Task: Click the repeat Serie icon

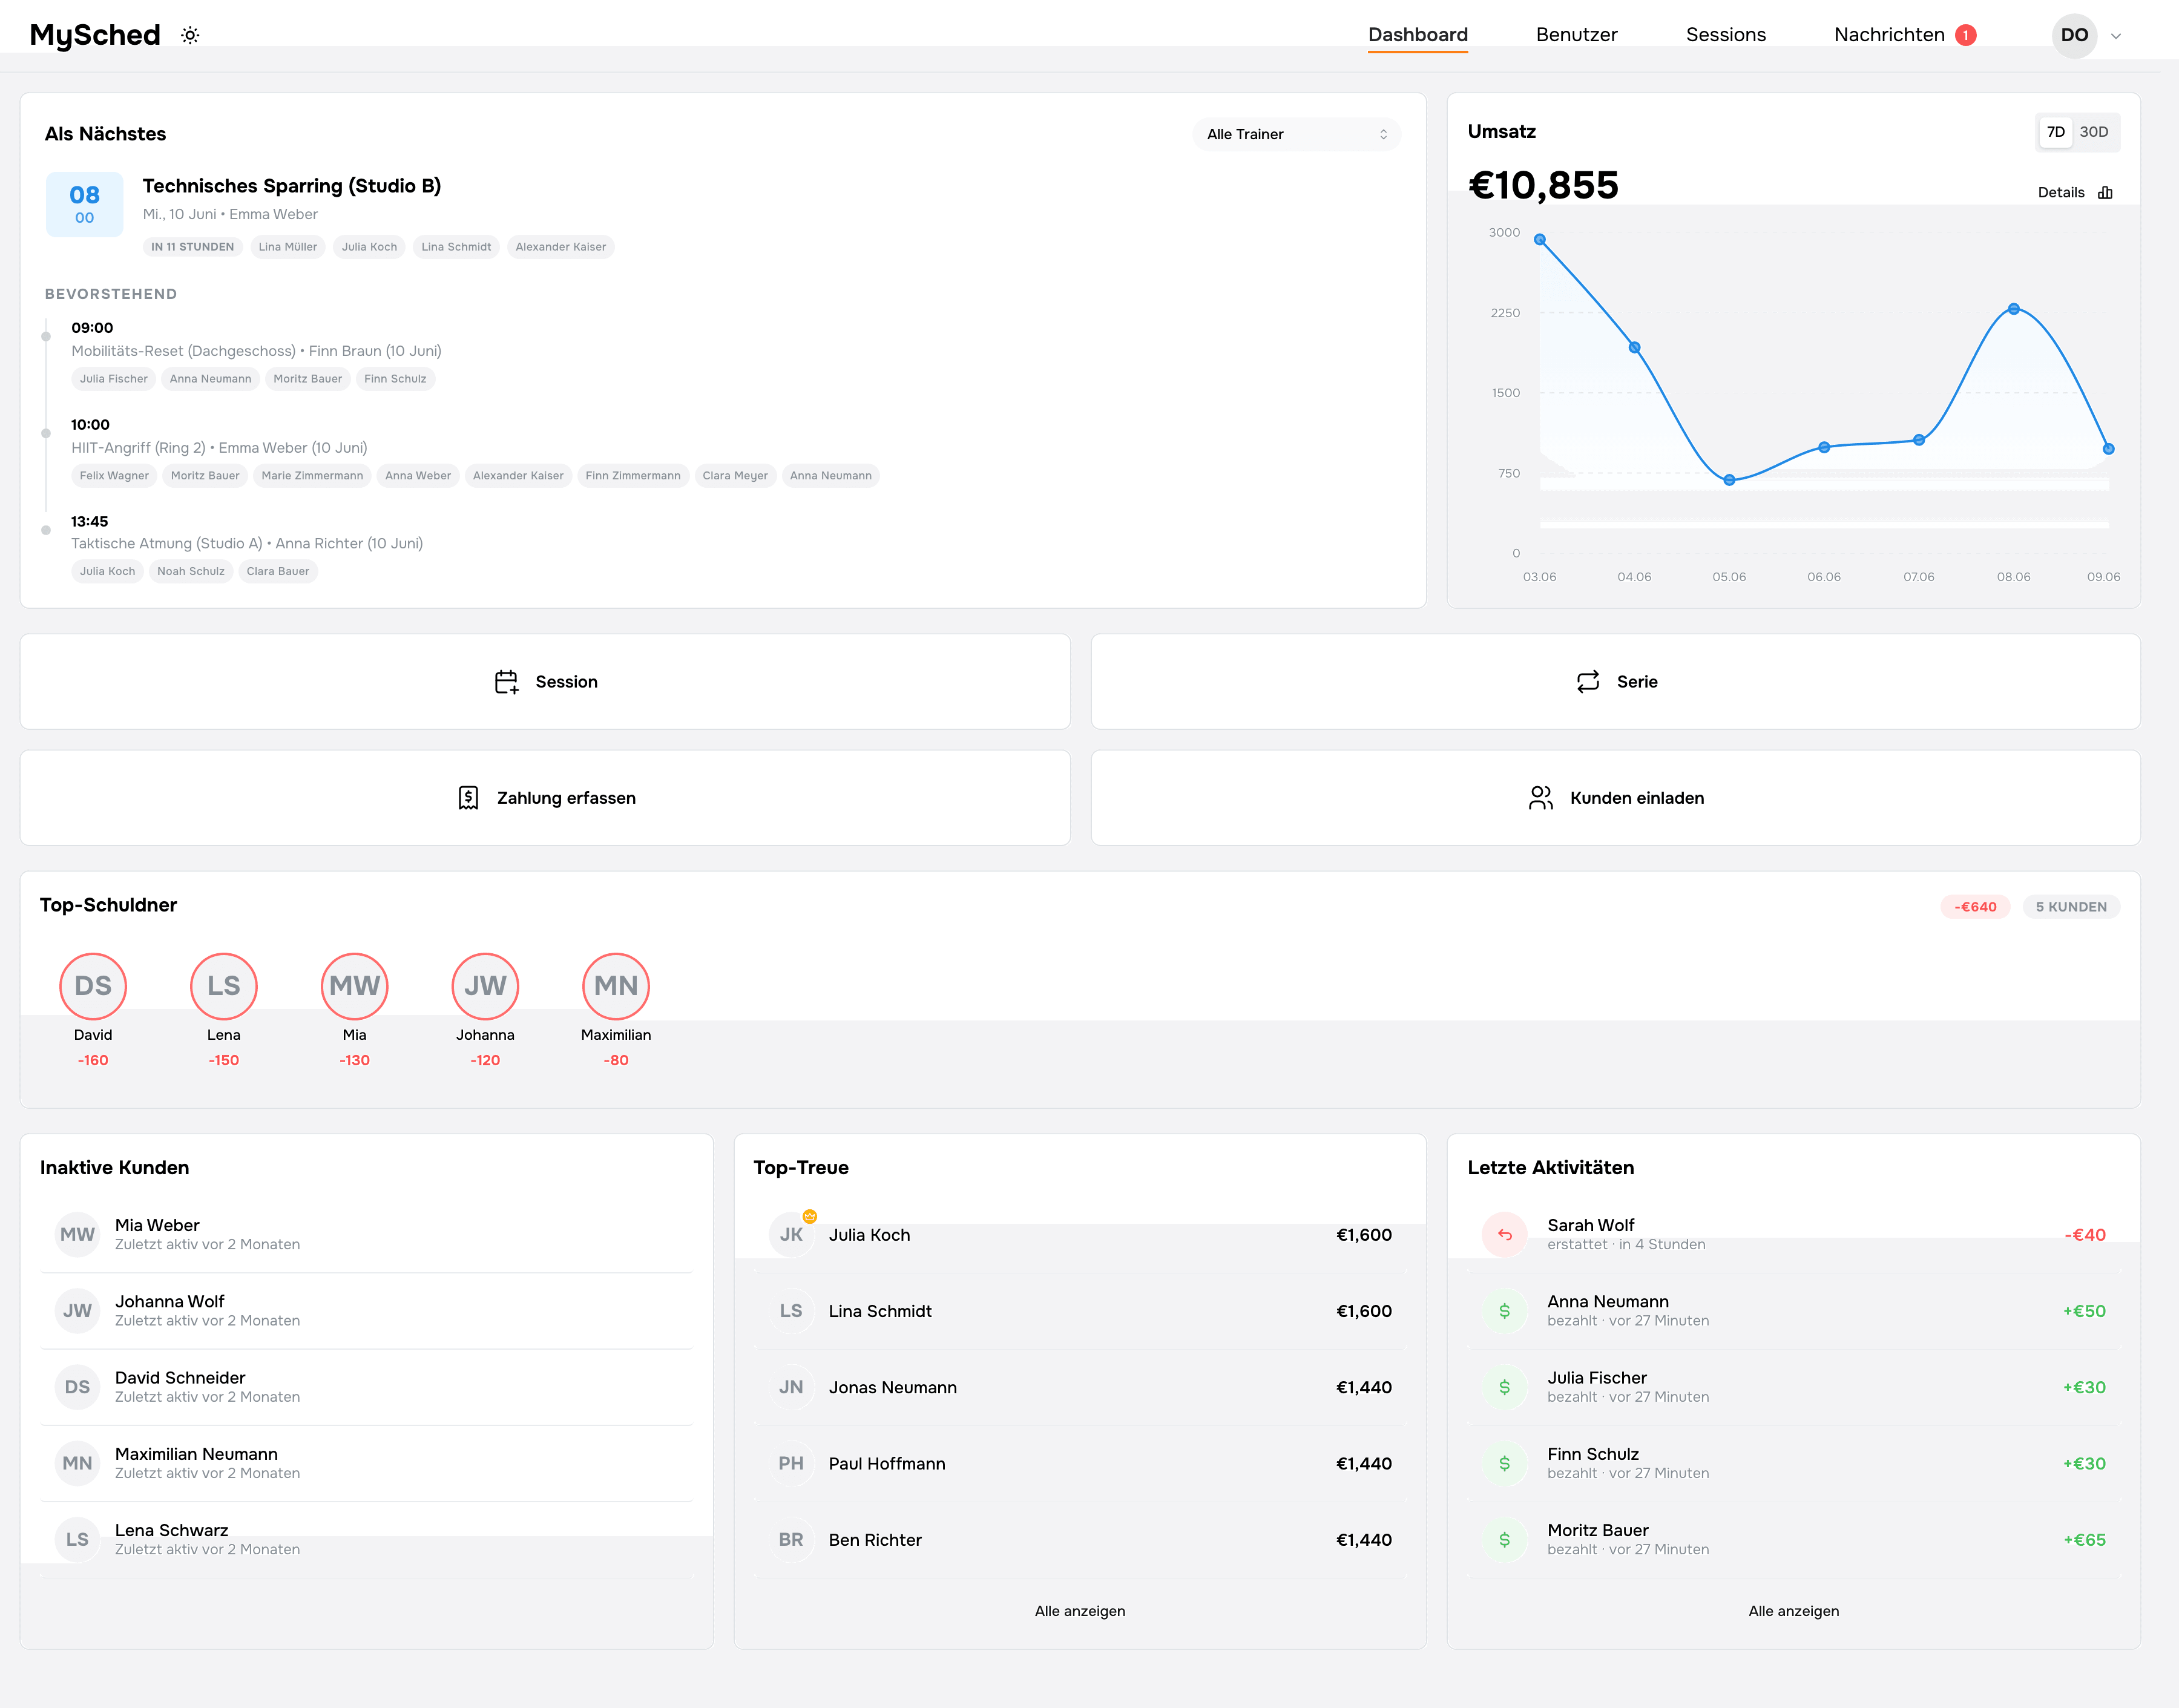Action: [x=1588, y=682]
